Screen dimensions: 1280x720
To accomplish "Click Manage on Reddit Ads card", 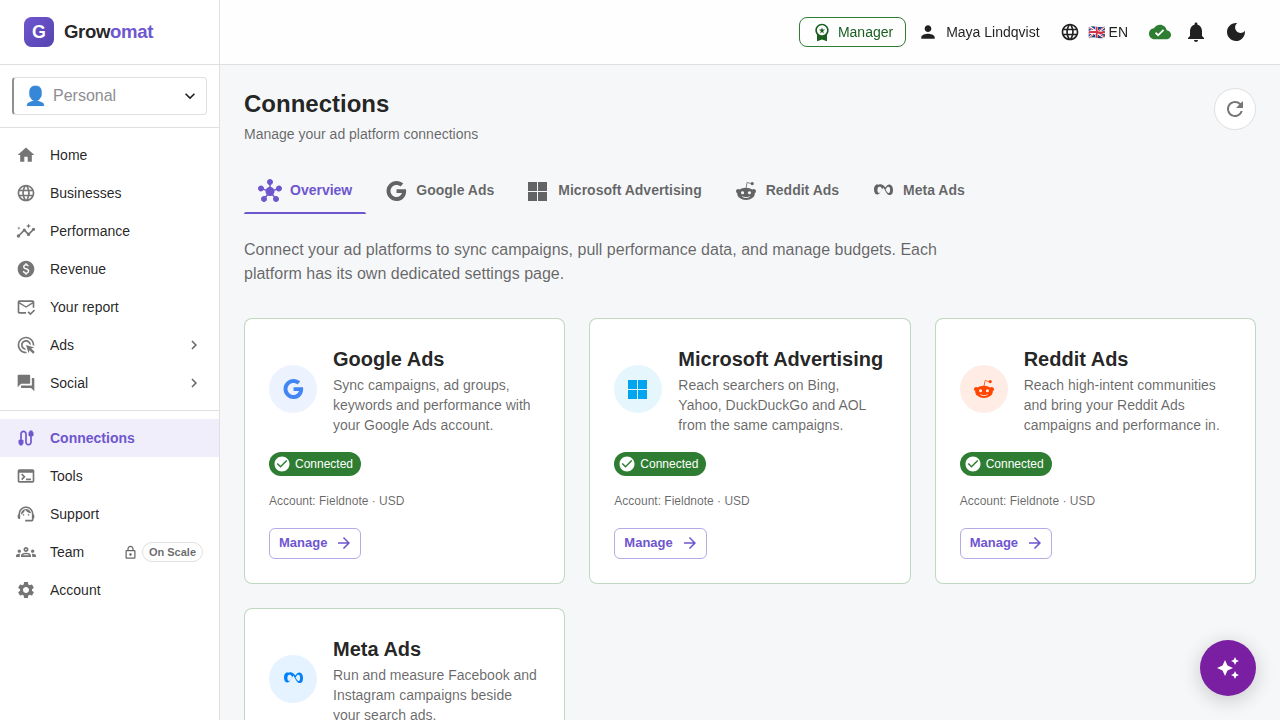I will pyautogui.click(x=1006, y=543).
